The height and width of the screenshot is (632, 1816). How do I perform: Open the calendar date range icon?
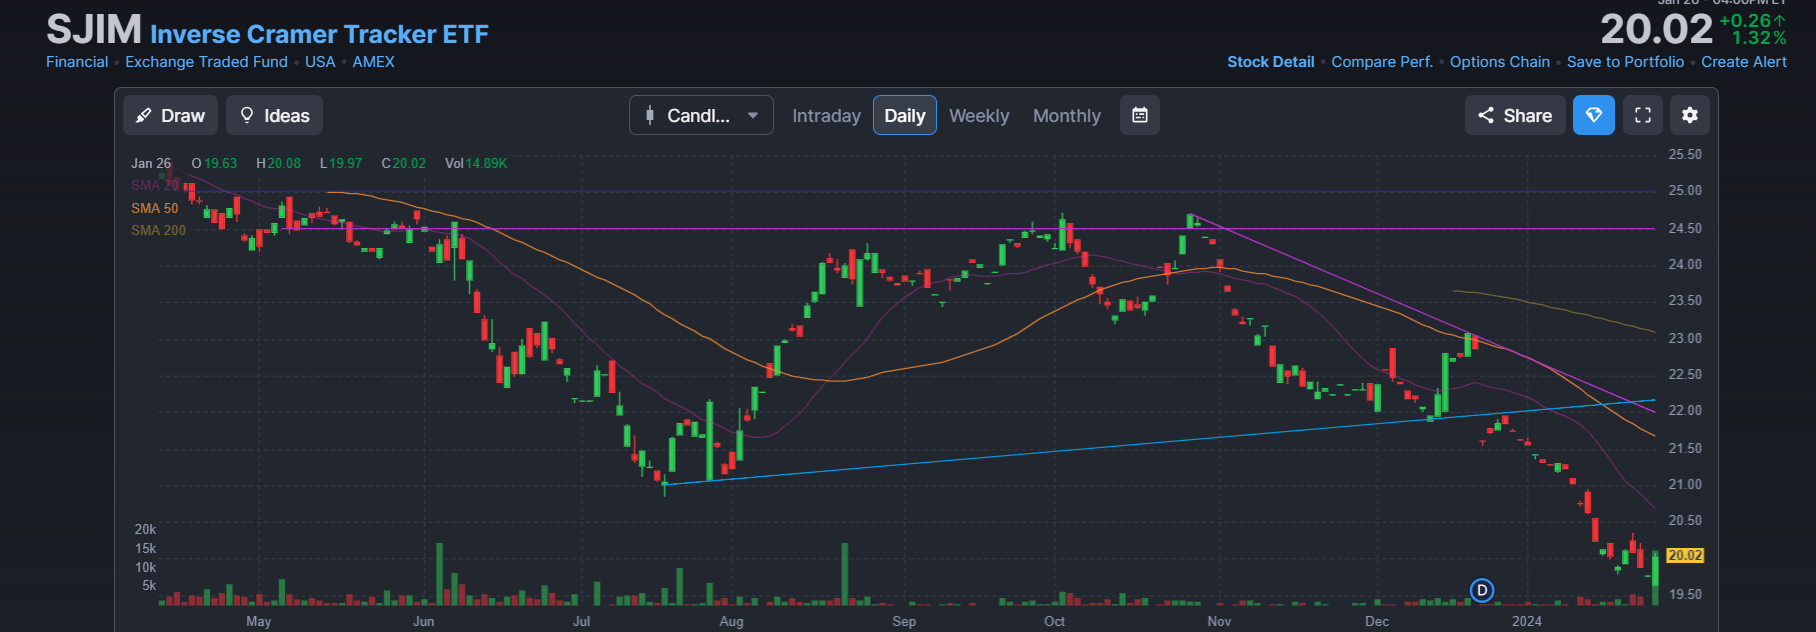[1140, 115]
